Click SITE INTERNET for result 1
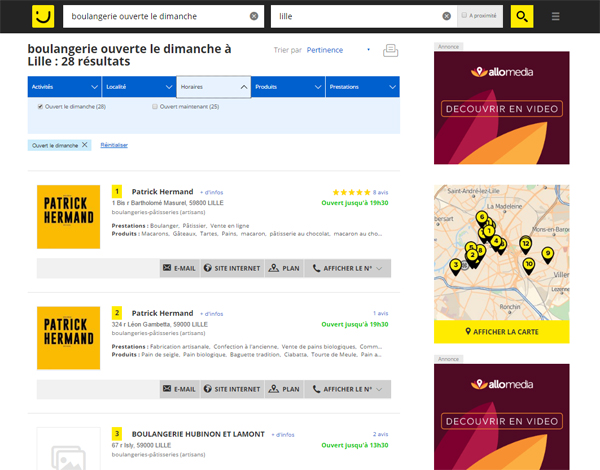 tap(232, 268)
